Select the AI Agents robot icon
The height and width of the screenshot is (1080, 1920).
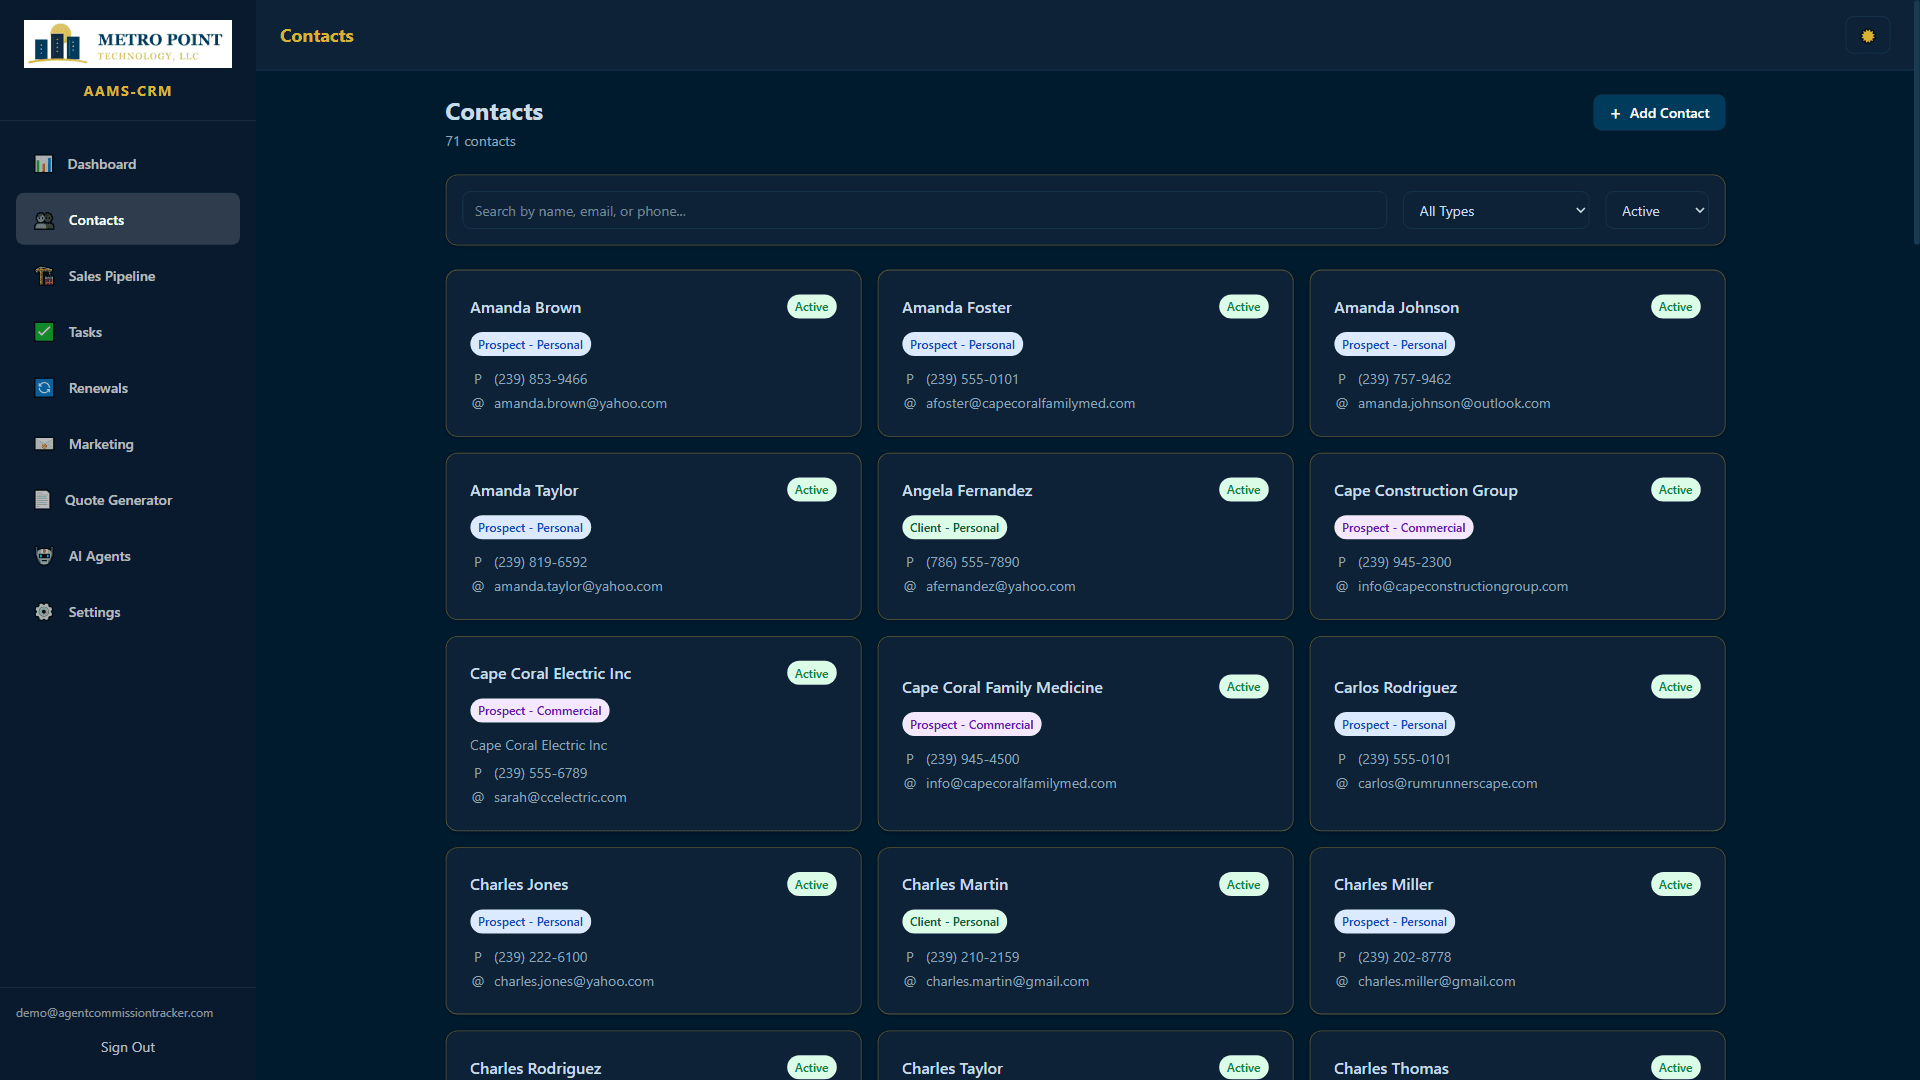pos(44,556)
